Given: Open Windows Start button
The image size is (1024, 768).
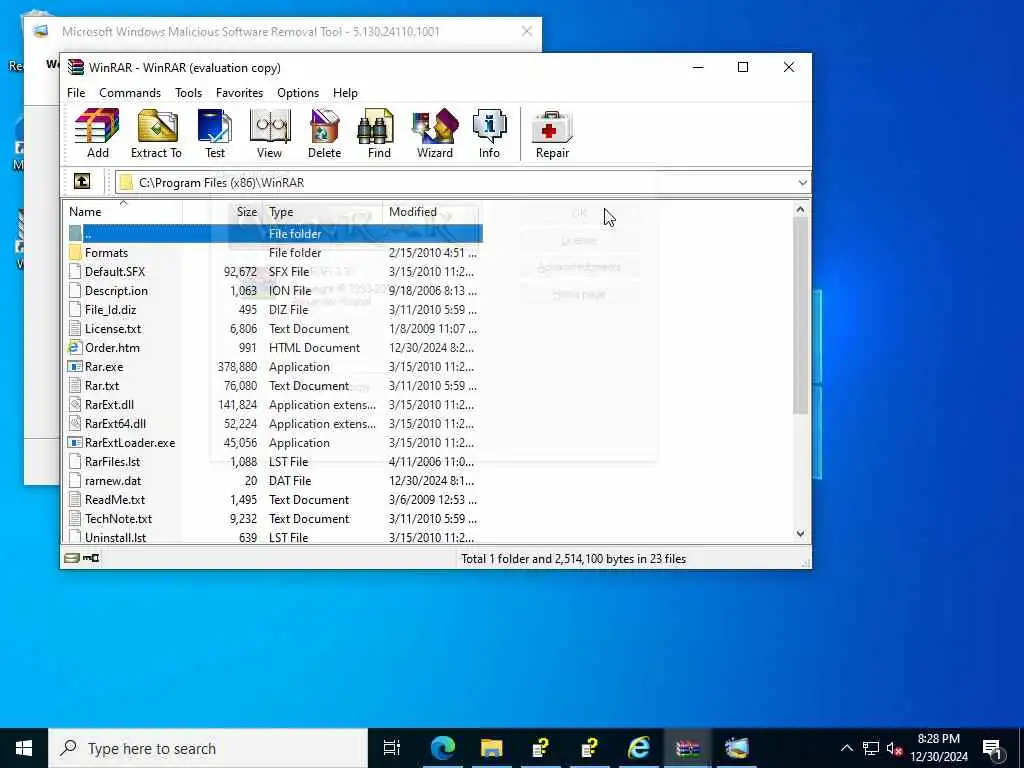Looking at the screenshot, I should click(x=24, y=748).
